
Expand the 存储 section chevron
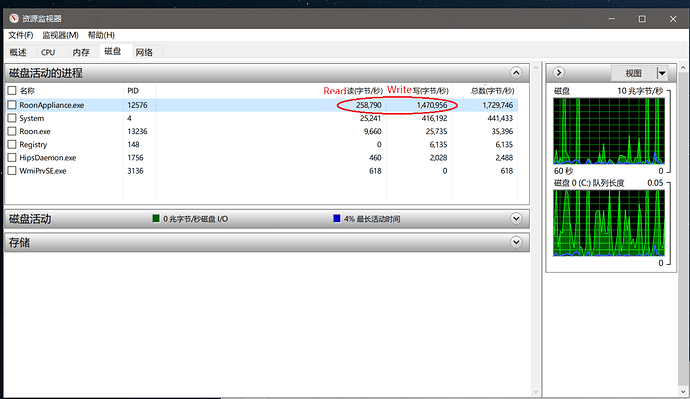coord(516,242)
